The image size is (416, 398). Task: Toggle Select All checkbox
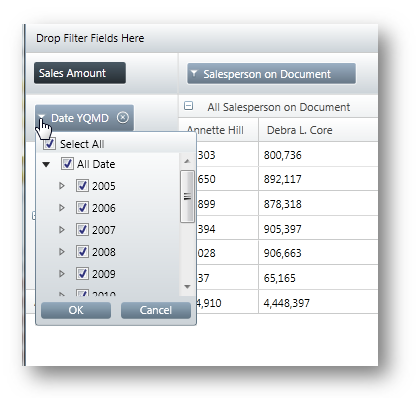pyautogui.click(x=49, y=144)
